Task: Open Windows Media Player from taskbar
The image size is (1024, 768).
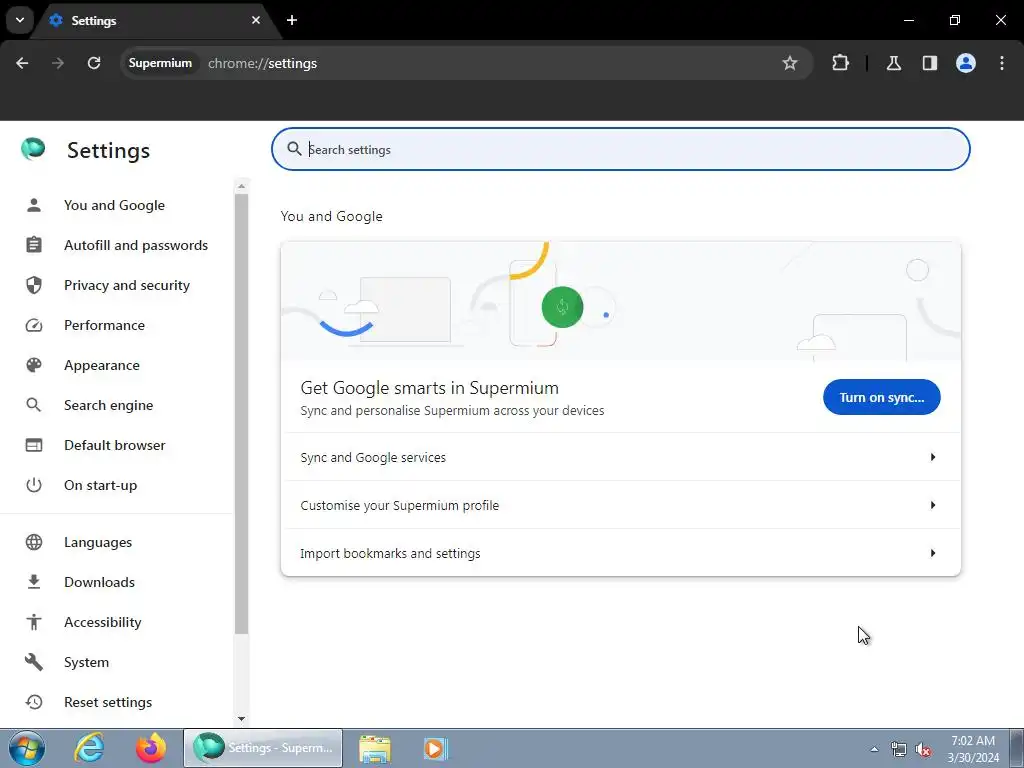Action: pyautogui.click(x=435, y=748)
